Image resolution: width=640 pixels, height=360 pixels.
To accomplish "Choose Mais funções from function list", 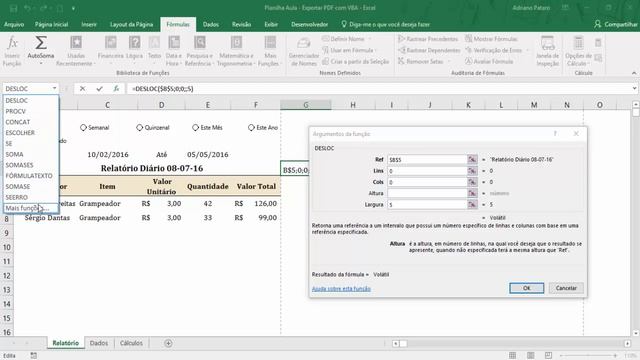I will (x=31, y=208).
